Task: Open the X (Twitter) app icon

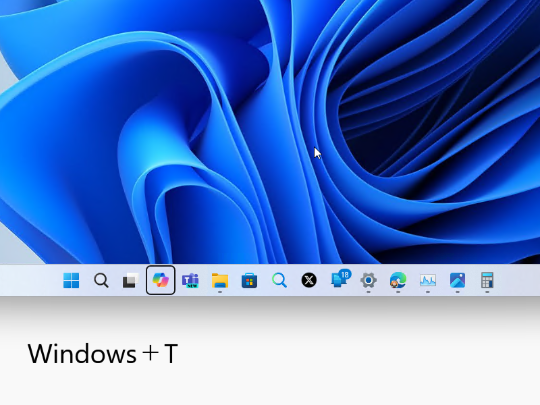Action: click(x=309, y=280)
